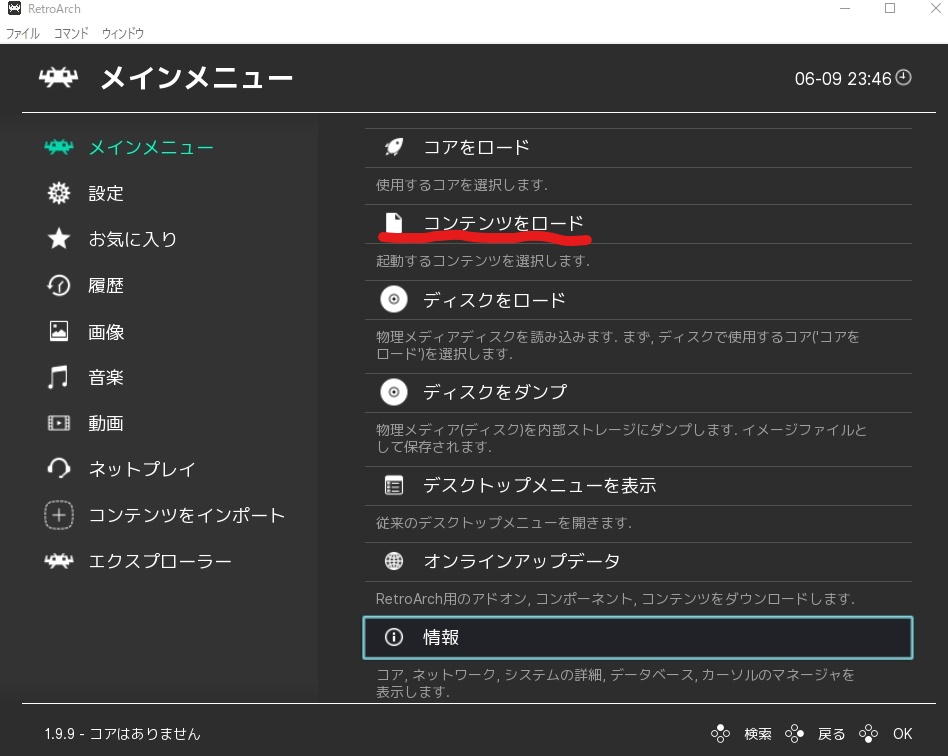This screenshot has width=948, height=756.
Task: Open the コマンド menu
Action: click(x=71, y=33)
